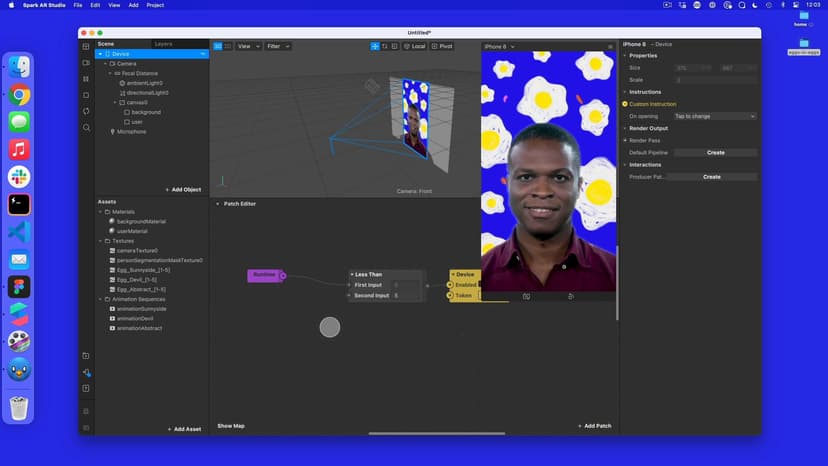Click the upload/export icon in left toolbar
This screenshot has height=466, width=828.
click(x=86, y=388)
